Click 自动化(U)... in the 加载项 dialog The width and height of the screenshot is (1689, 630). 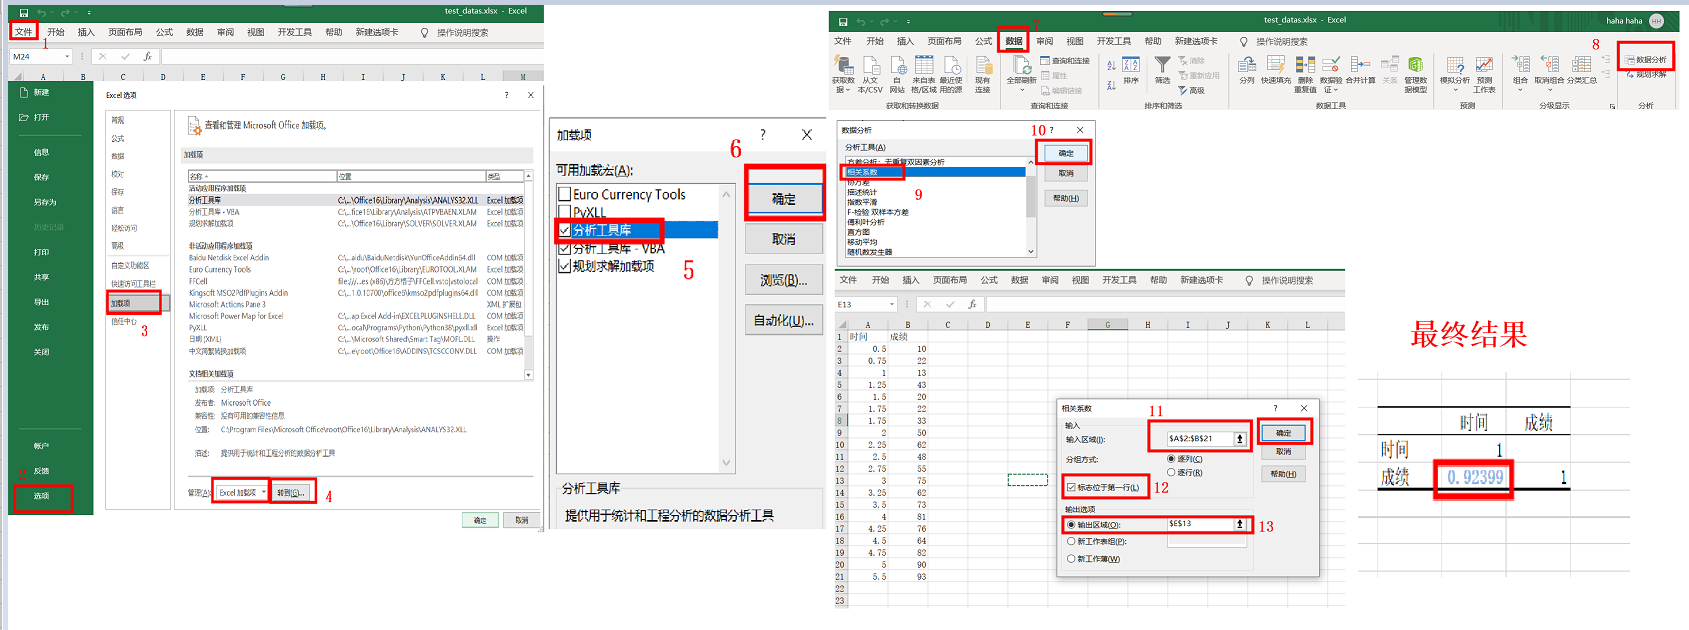tap(784, 320)
